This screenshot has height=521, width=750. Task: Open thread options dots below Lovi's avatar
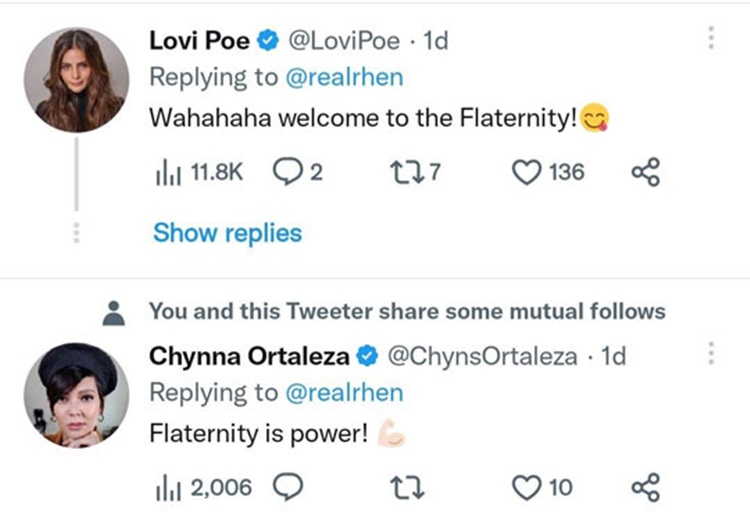(76, 232)
